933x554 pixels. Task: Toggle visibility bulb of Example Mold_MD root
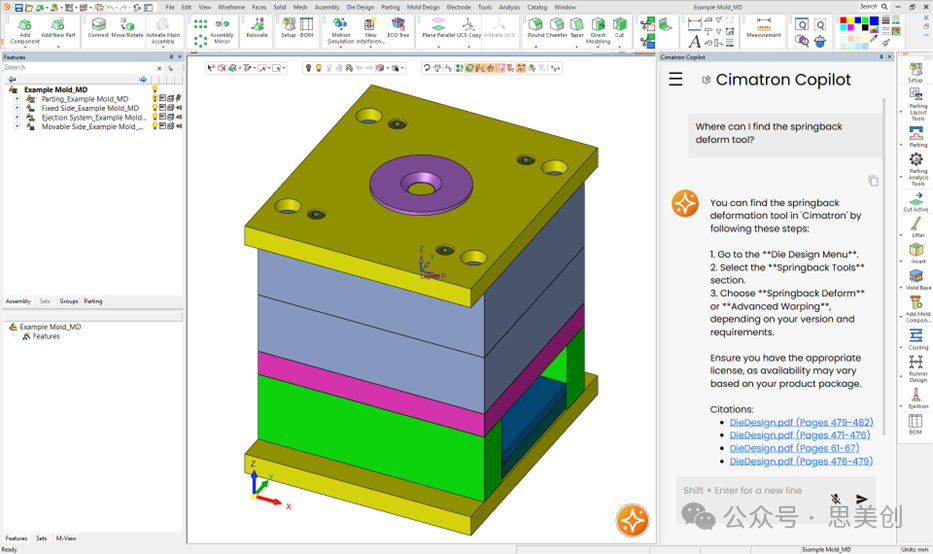point(155,89)
